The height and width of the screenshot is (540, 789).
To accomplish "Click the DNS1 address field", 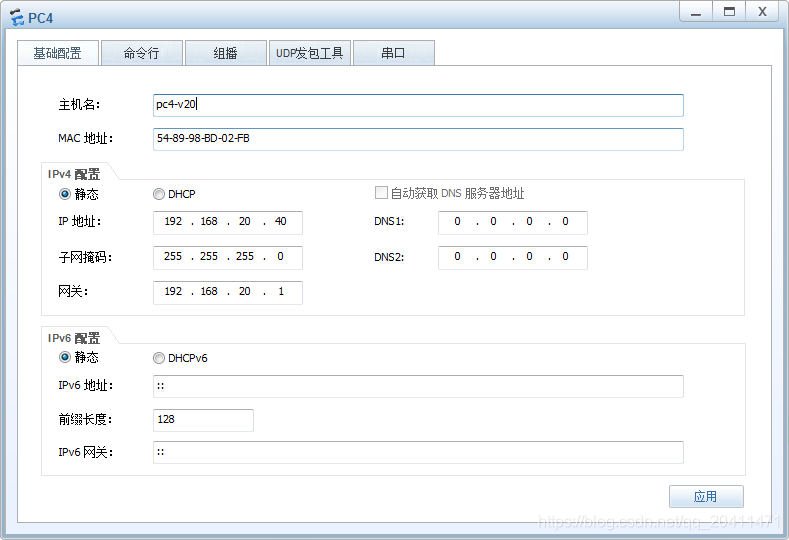I will [x=513, y=222].
